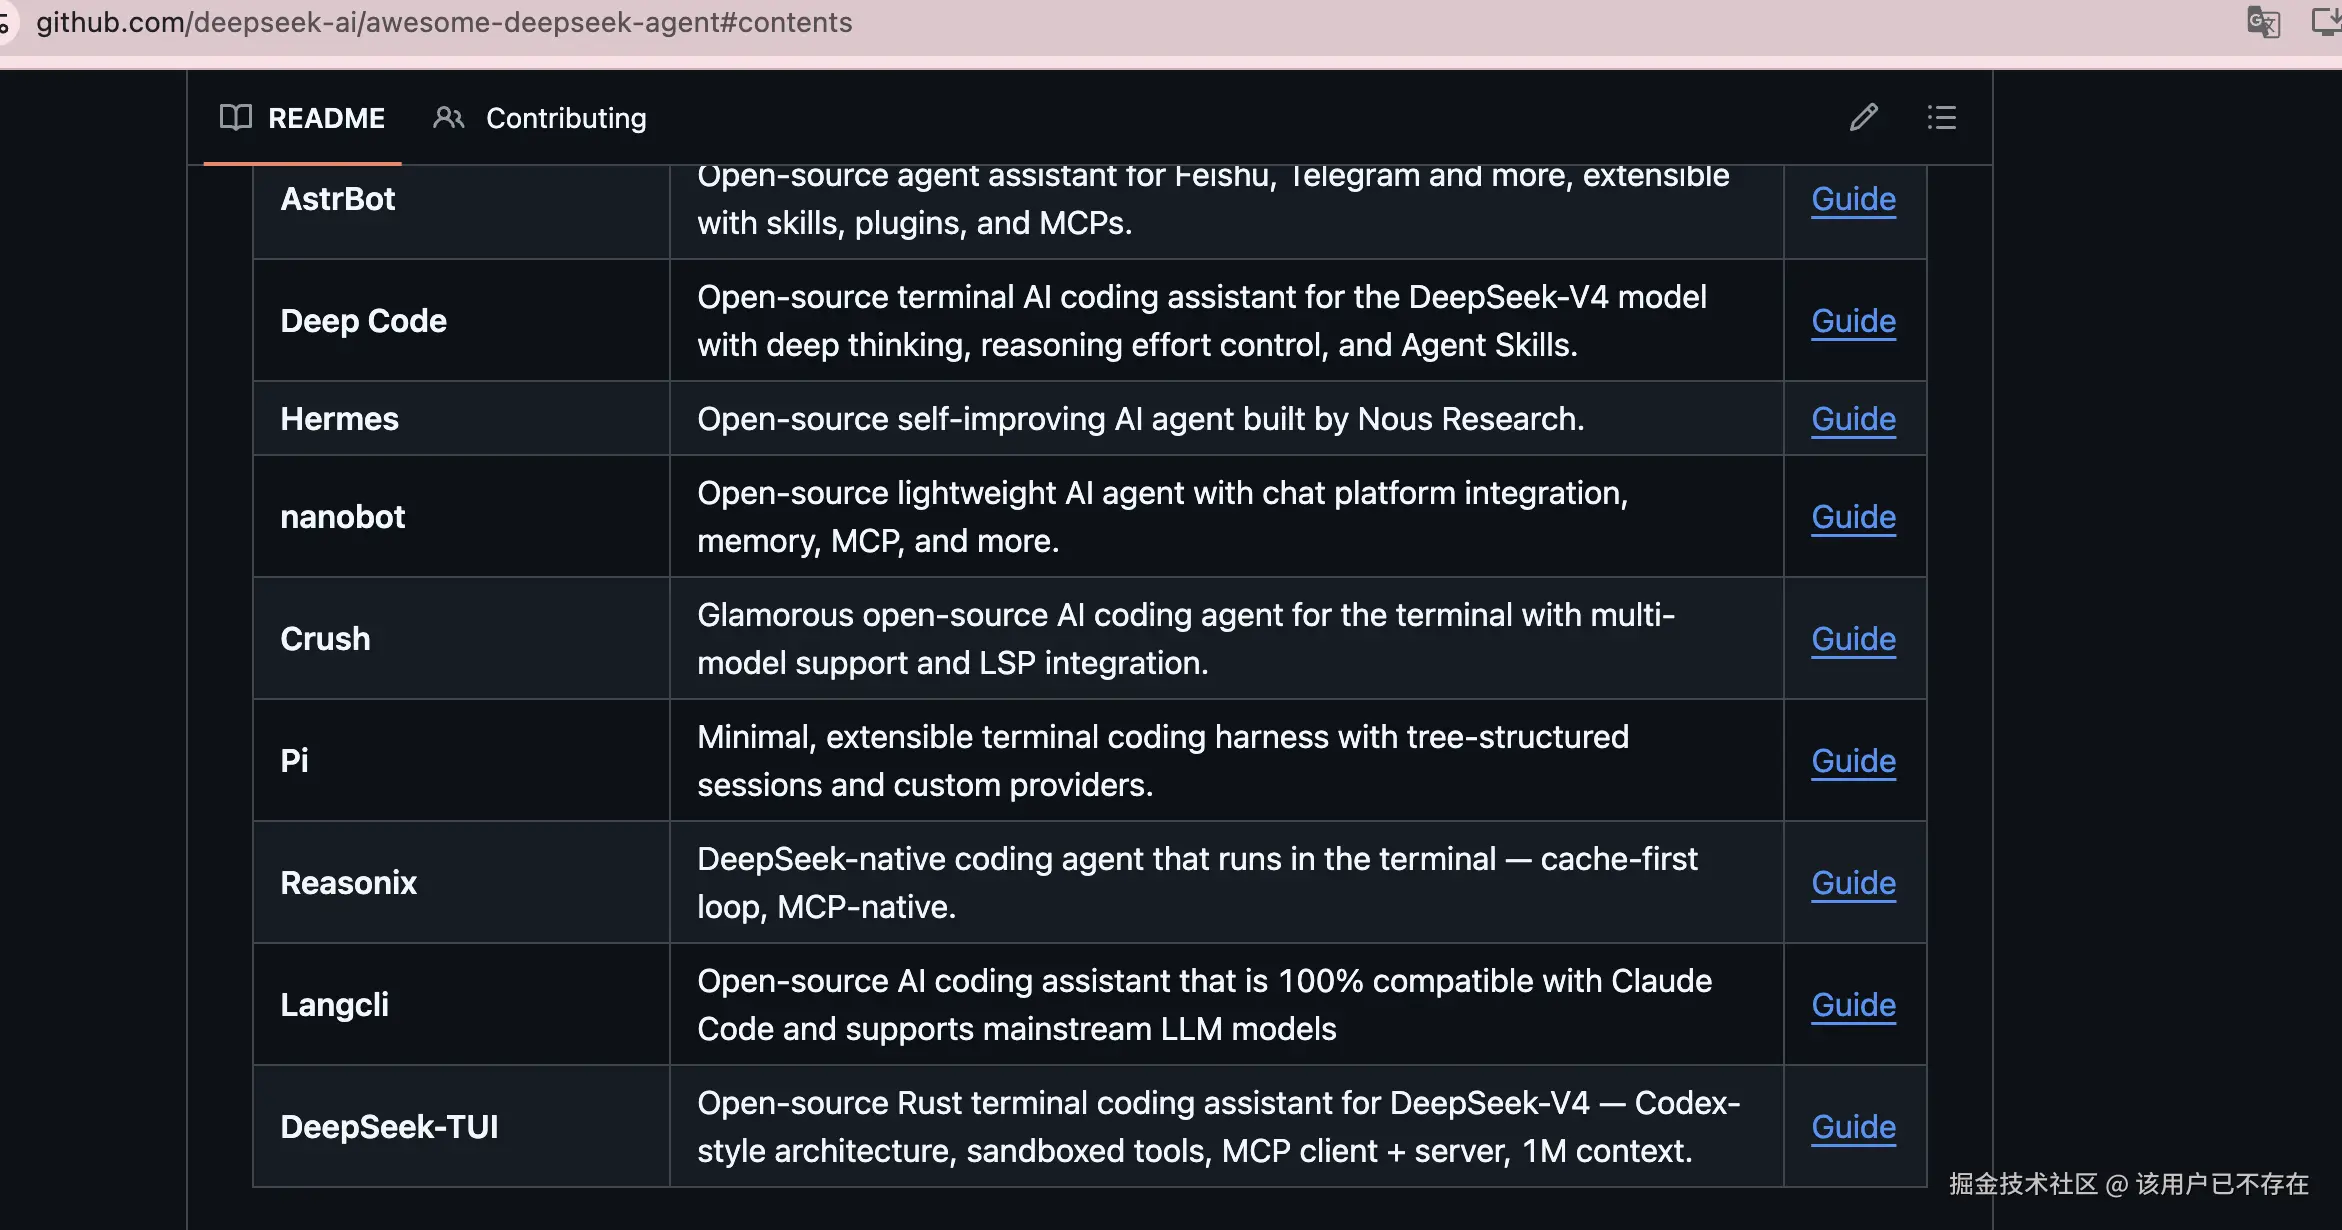Open the README outline list icon
This screenshot has height=1230, width=2342.
point(1941,118)
